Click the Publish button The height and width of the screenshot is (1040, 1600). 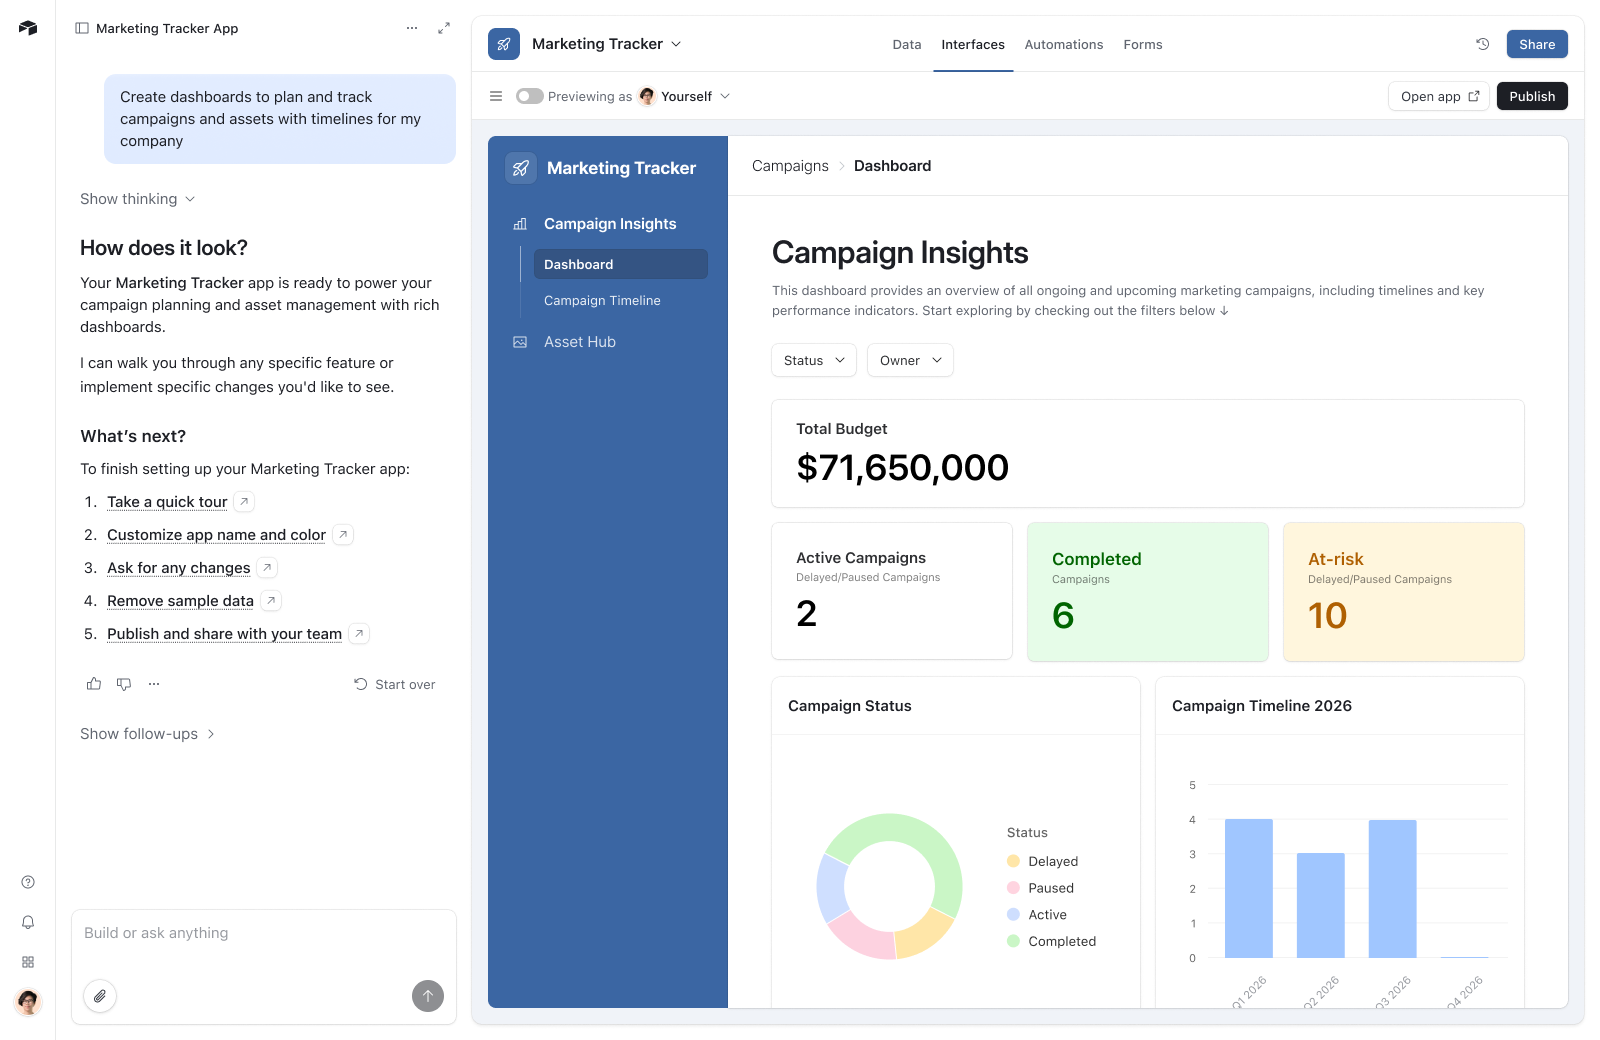1531,96
